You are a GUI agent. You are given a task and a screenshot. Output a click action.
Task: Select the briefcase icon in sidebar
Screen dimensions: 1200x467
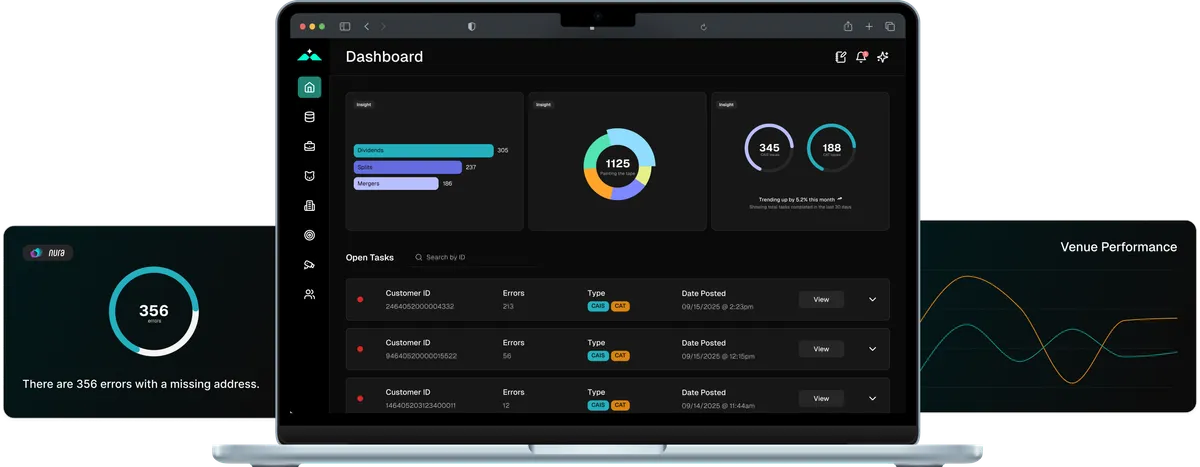(x=309, y=146)
